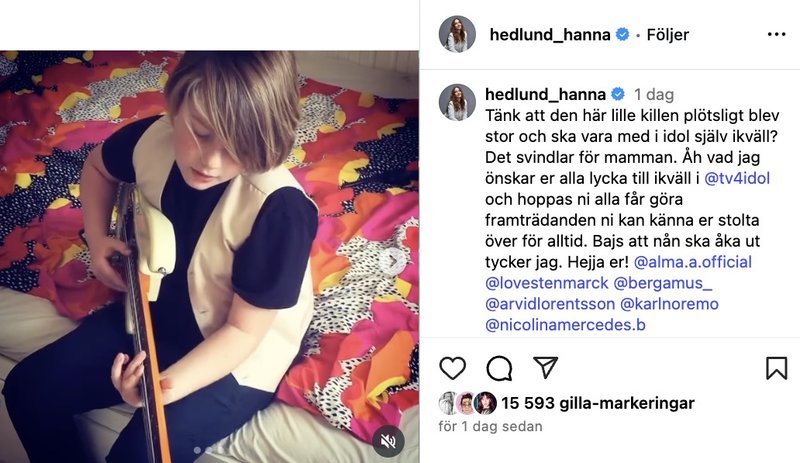Select the carousel pagination dots on video
The image size is (800, 463).
pos(210,450)
